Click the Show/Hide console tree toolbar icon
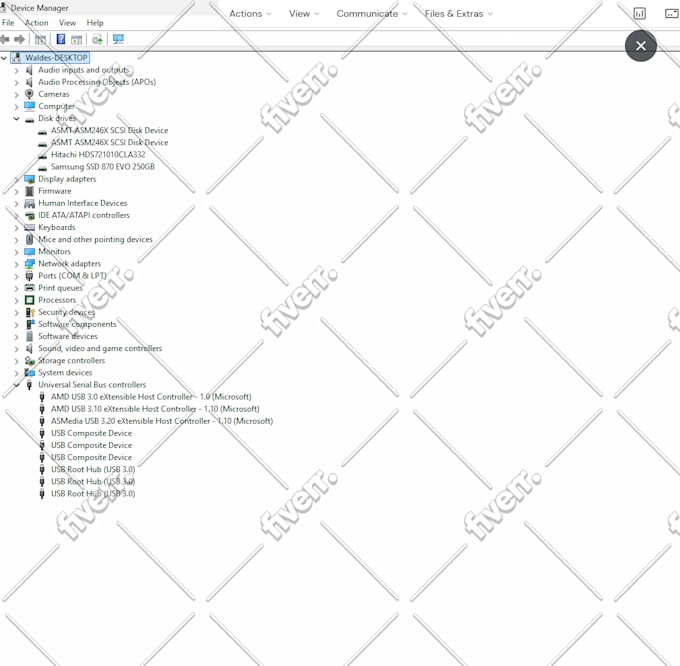680x666 pixels. point(40,39)
